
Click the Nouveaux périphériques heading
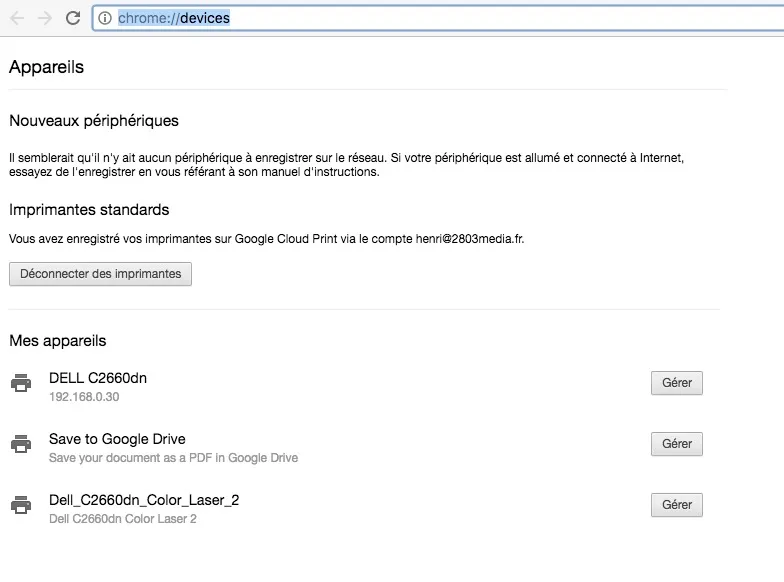point(94,121)
